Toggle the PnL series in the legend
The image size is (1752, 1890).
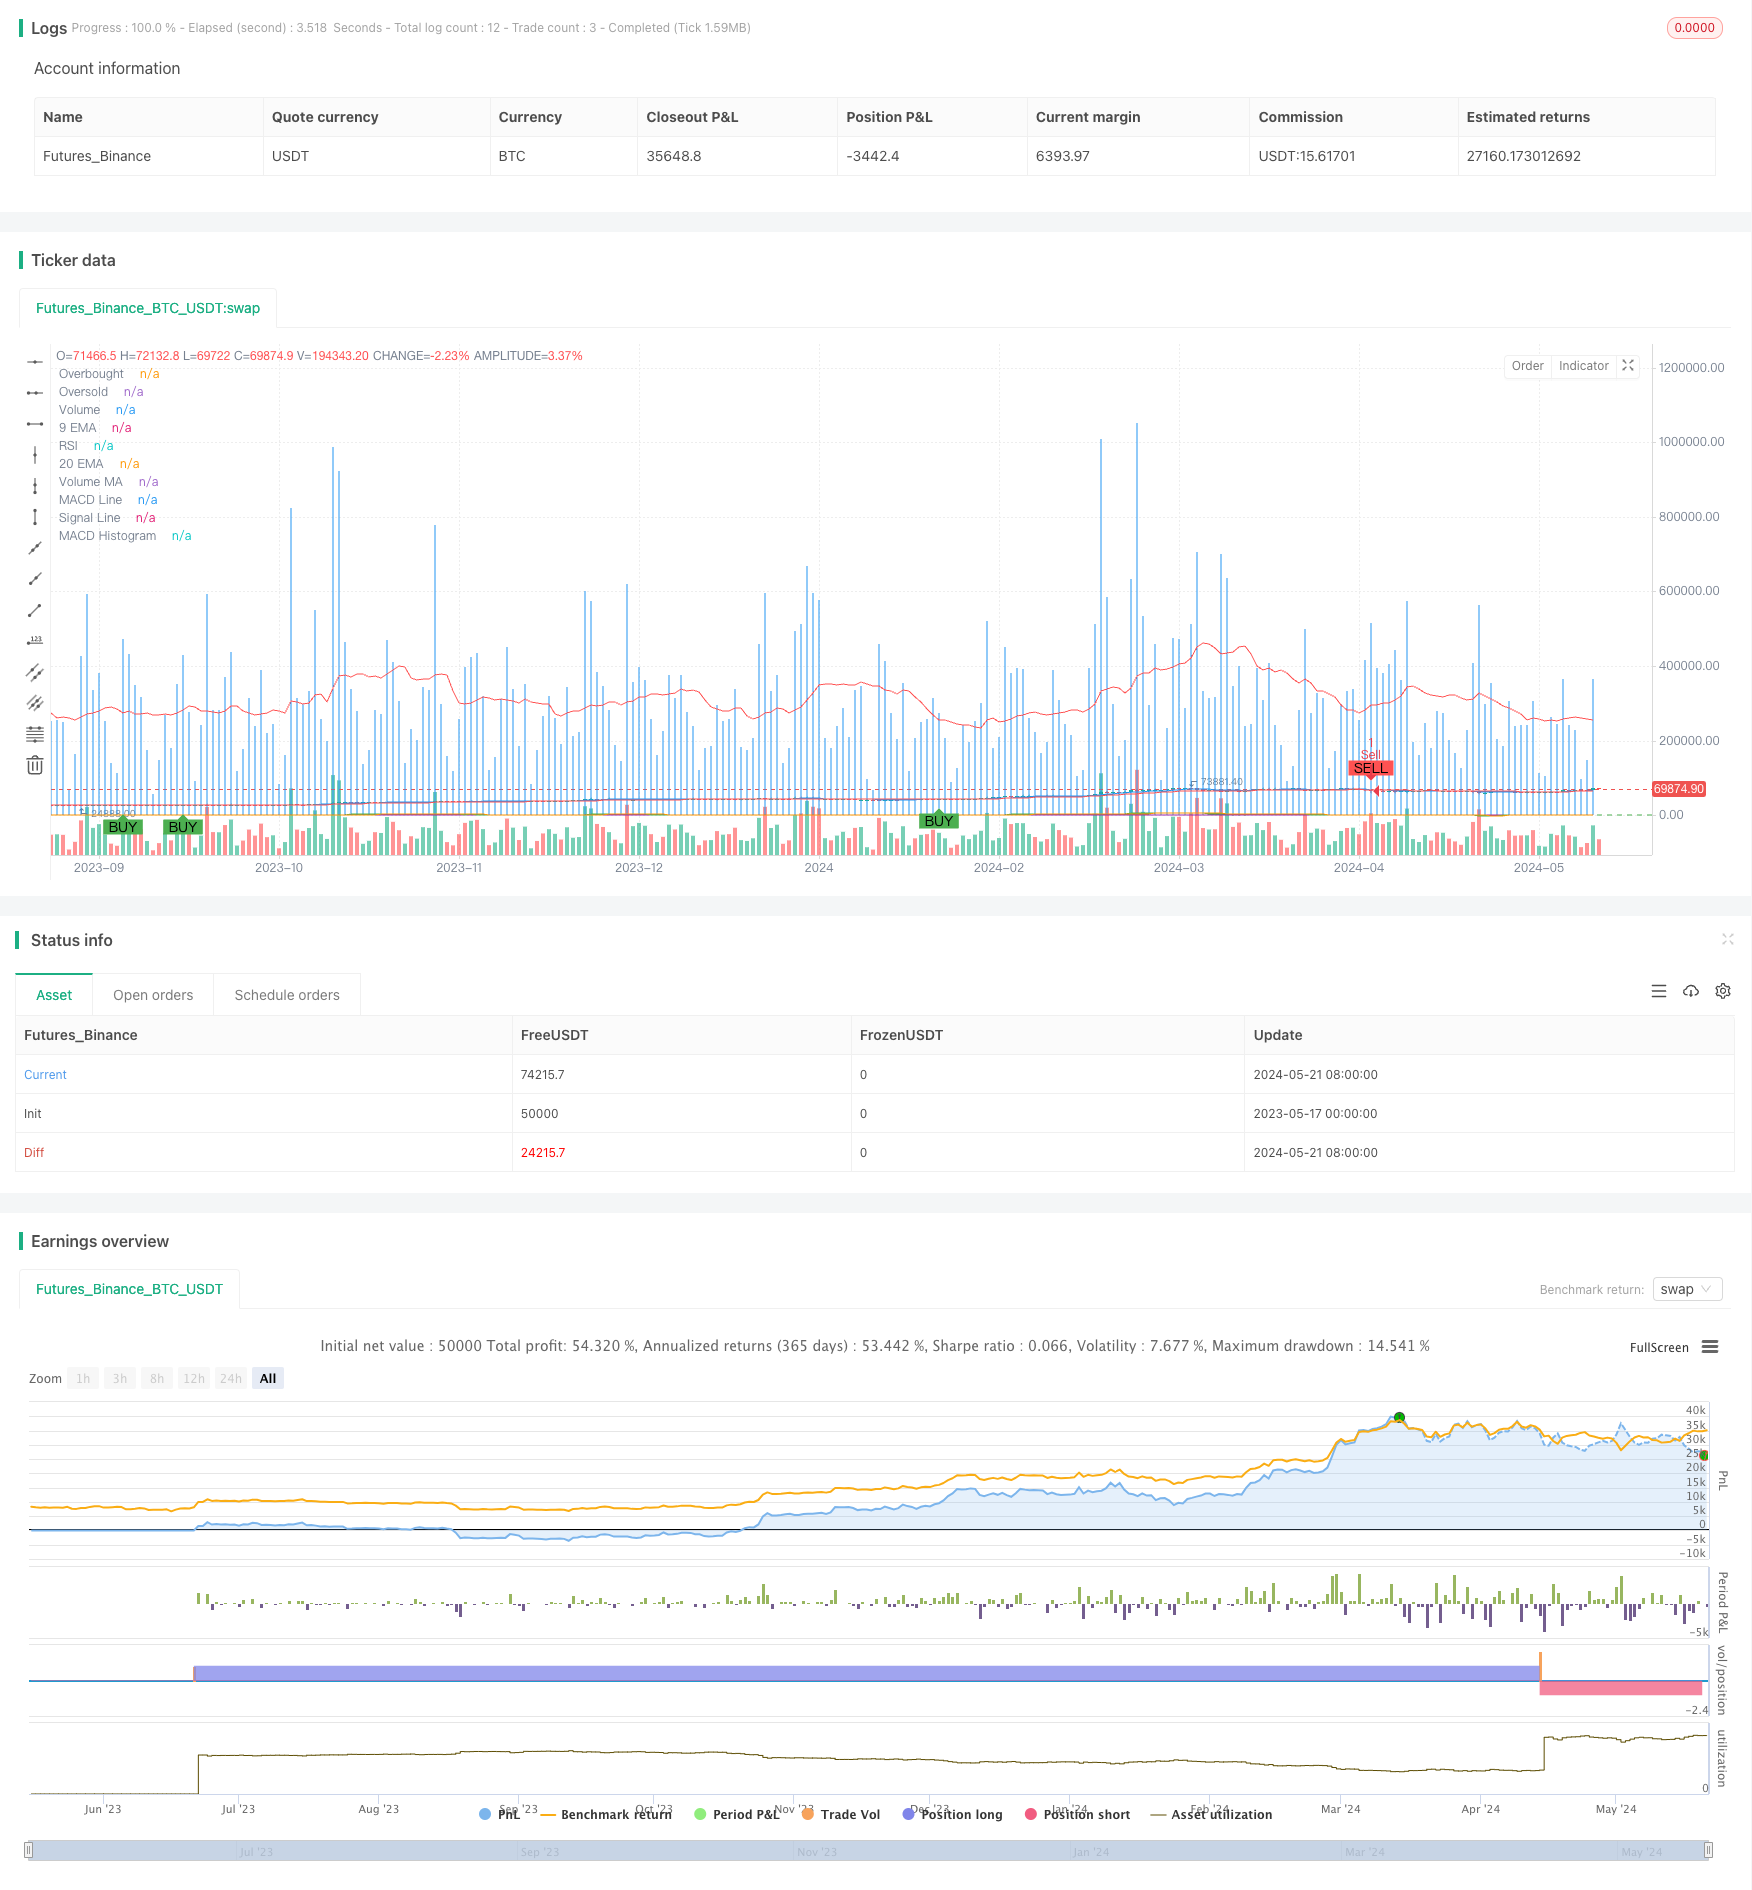(x=500, y=1814)
